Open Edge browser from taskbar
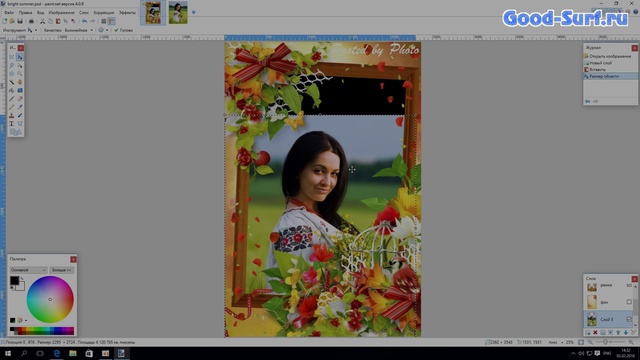 56,353
